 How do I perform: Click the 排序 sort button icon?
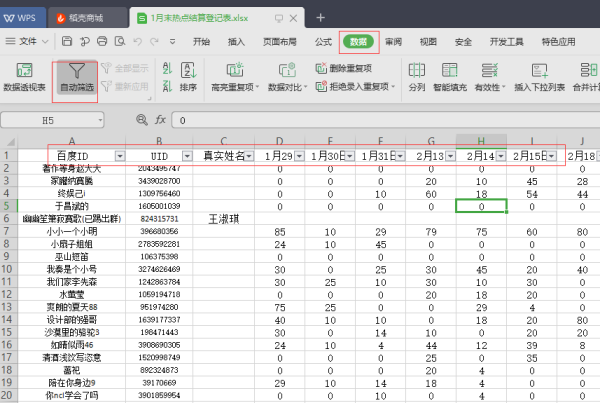click(x=188, y=71)
